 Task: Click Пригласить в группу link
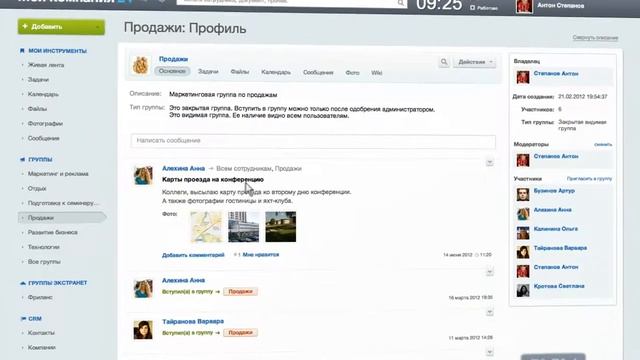(589, 179)
